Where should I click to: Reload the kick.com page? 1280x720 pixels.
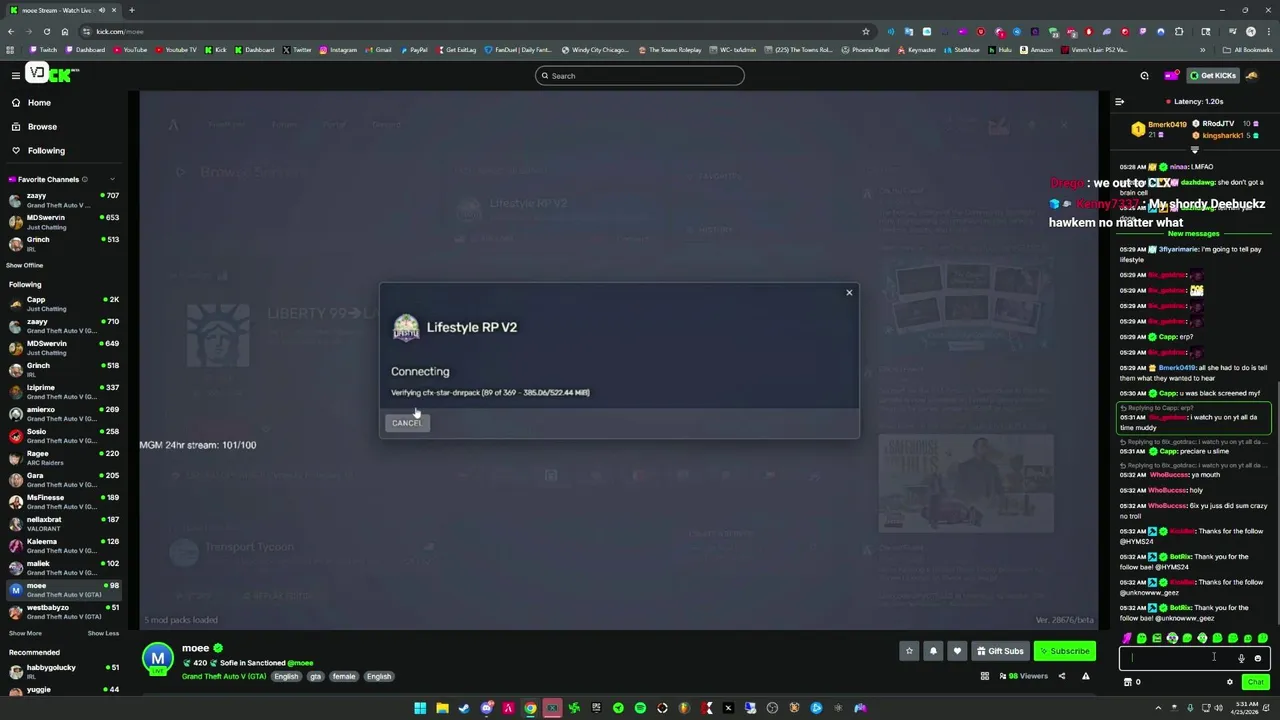46,31
